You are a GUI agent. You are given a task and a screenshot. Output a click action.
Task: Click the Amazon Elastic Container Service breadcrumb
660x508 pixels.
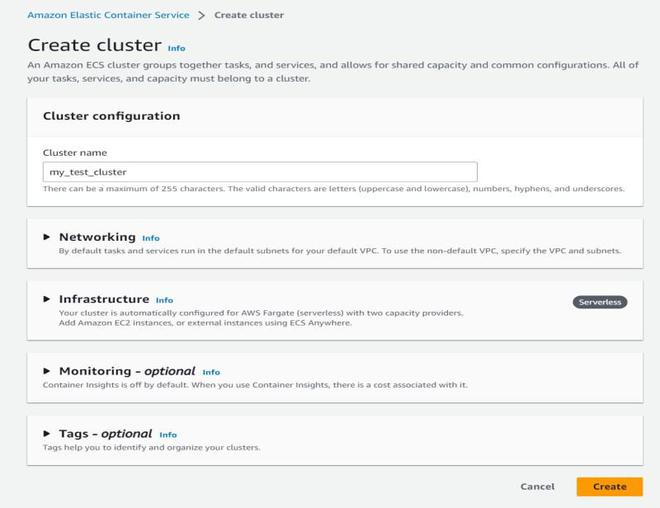106,15
